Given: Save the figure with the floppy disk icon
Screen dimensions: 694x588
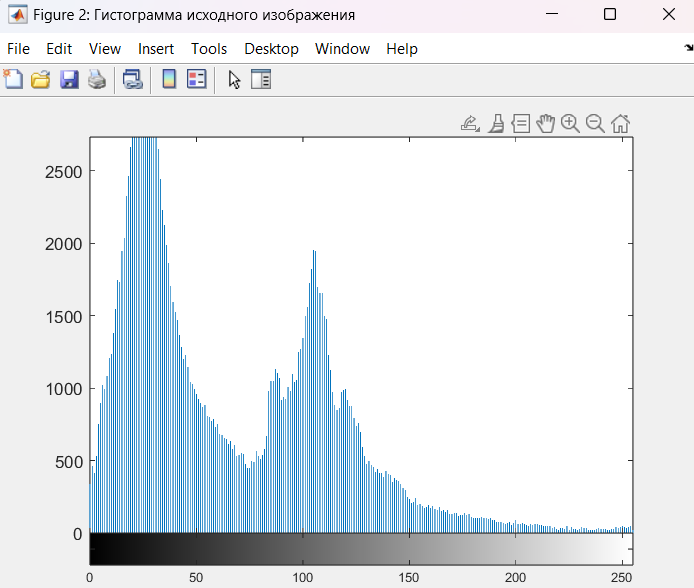Looking at the screenshot, I should click(x=69, y=80).
